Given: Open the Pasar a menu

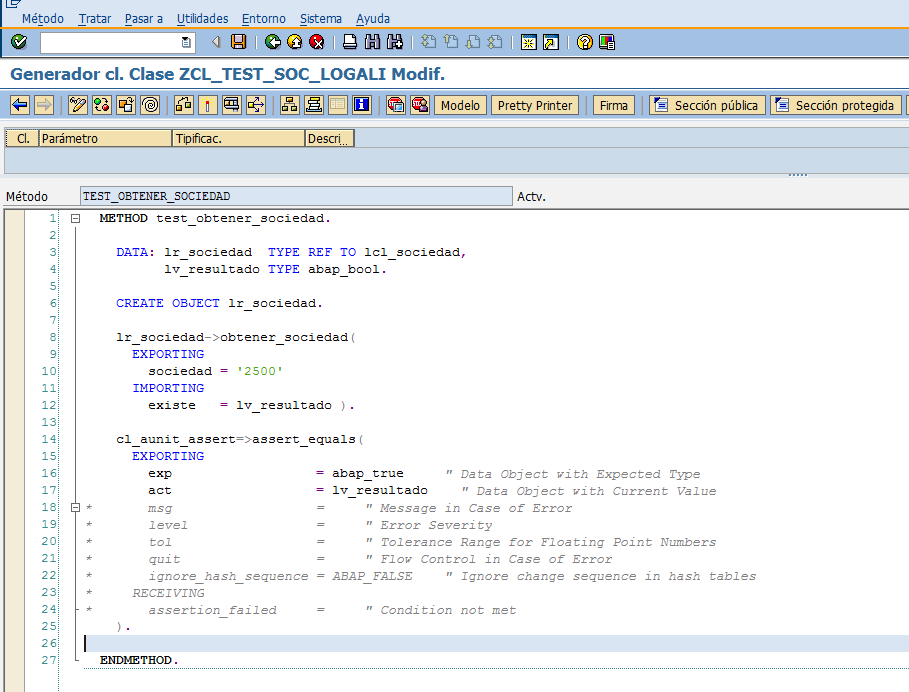Looking at the screenshot, I should (x=144, y=19).
